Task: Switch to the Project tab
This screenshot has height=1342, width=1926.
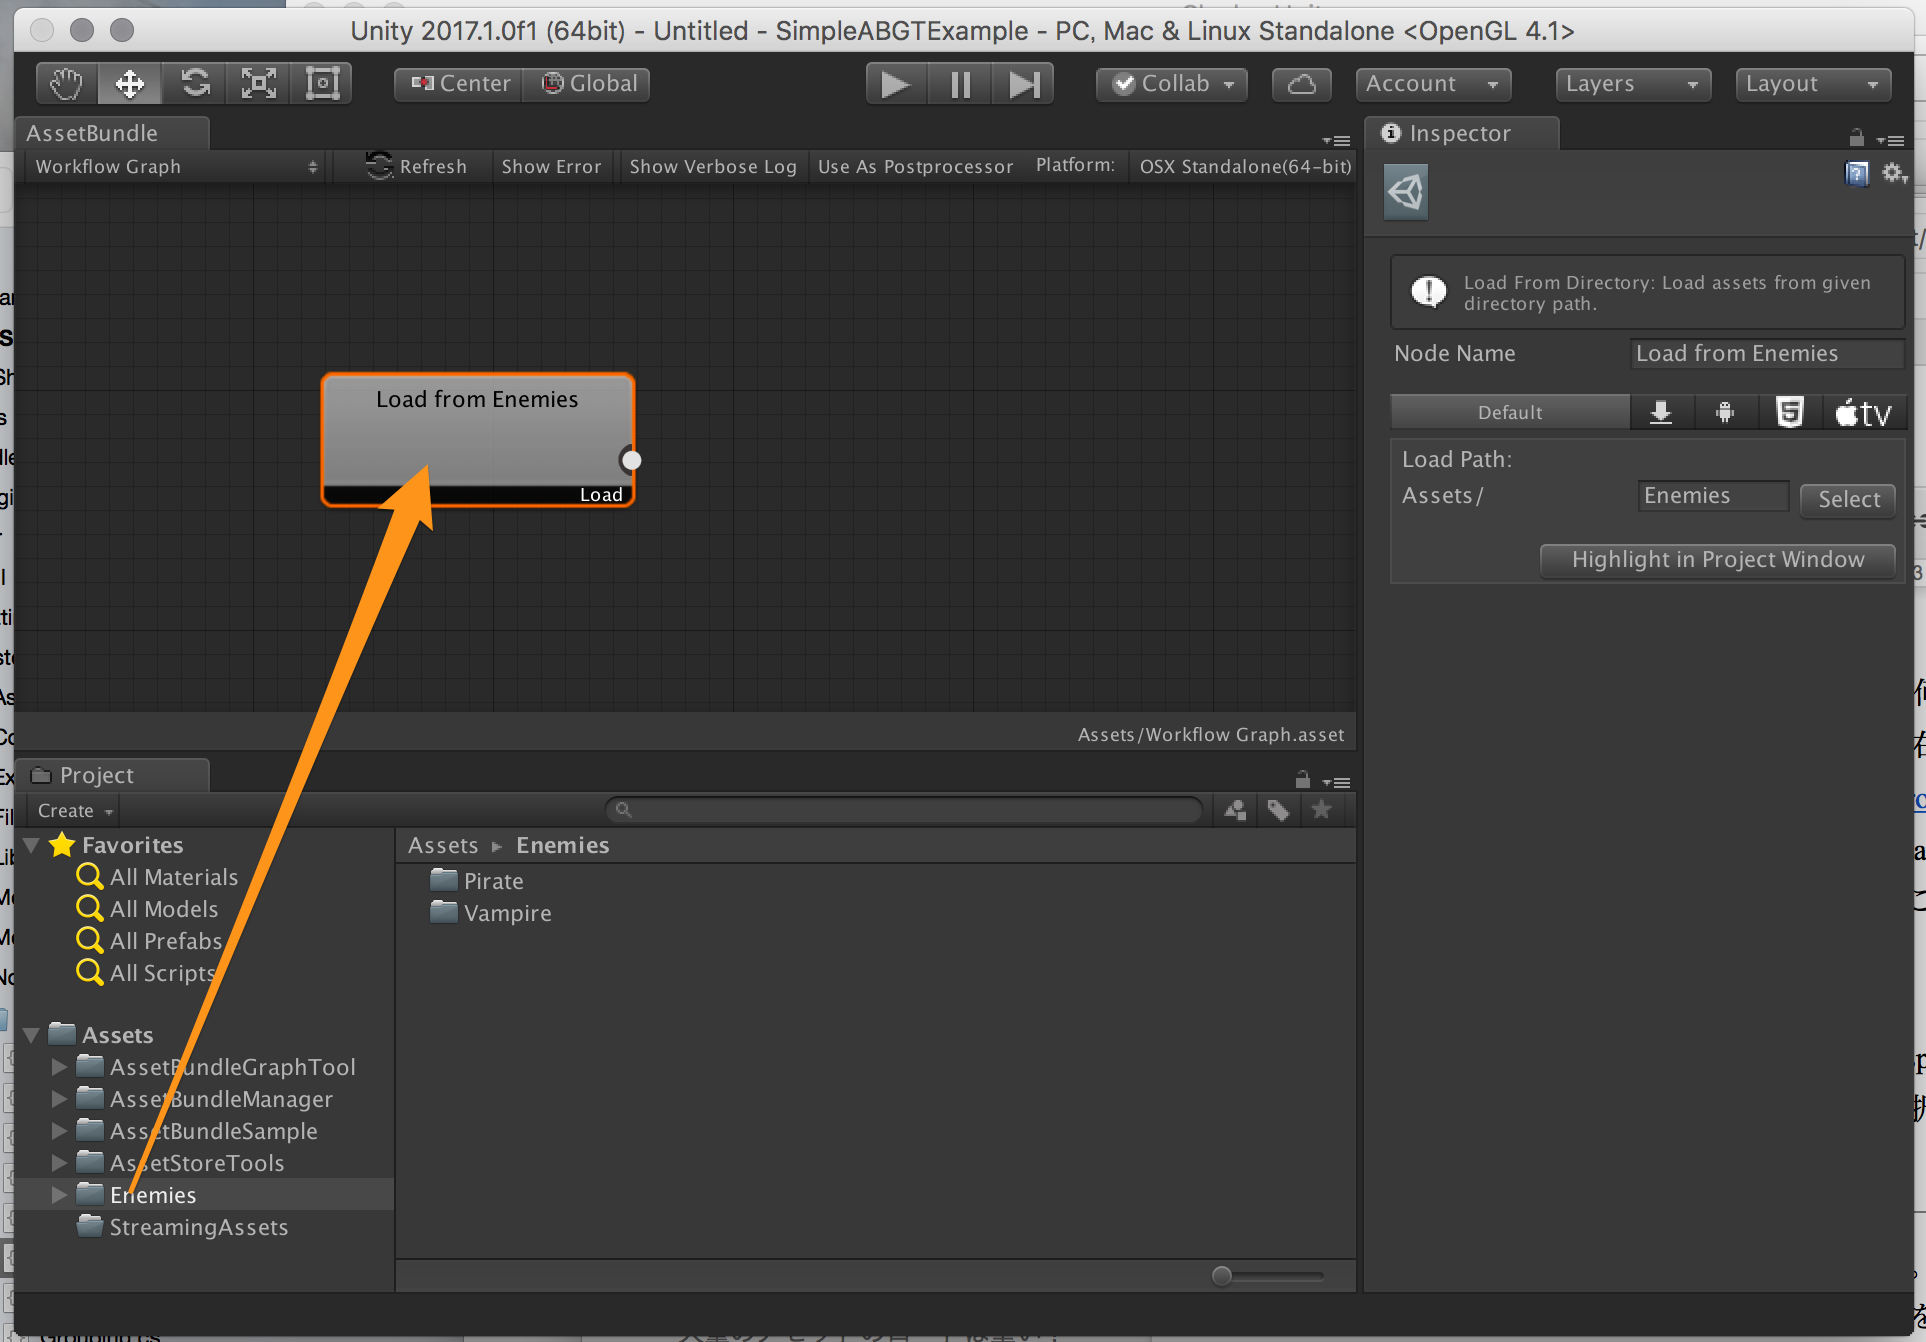Action: 112,775
